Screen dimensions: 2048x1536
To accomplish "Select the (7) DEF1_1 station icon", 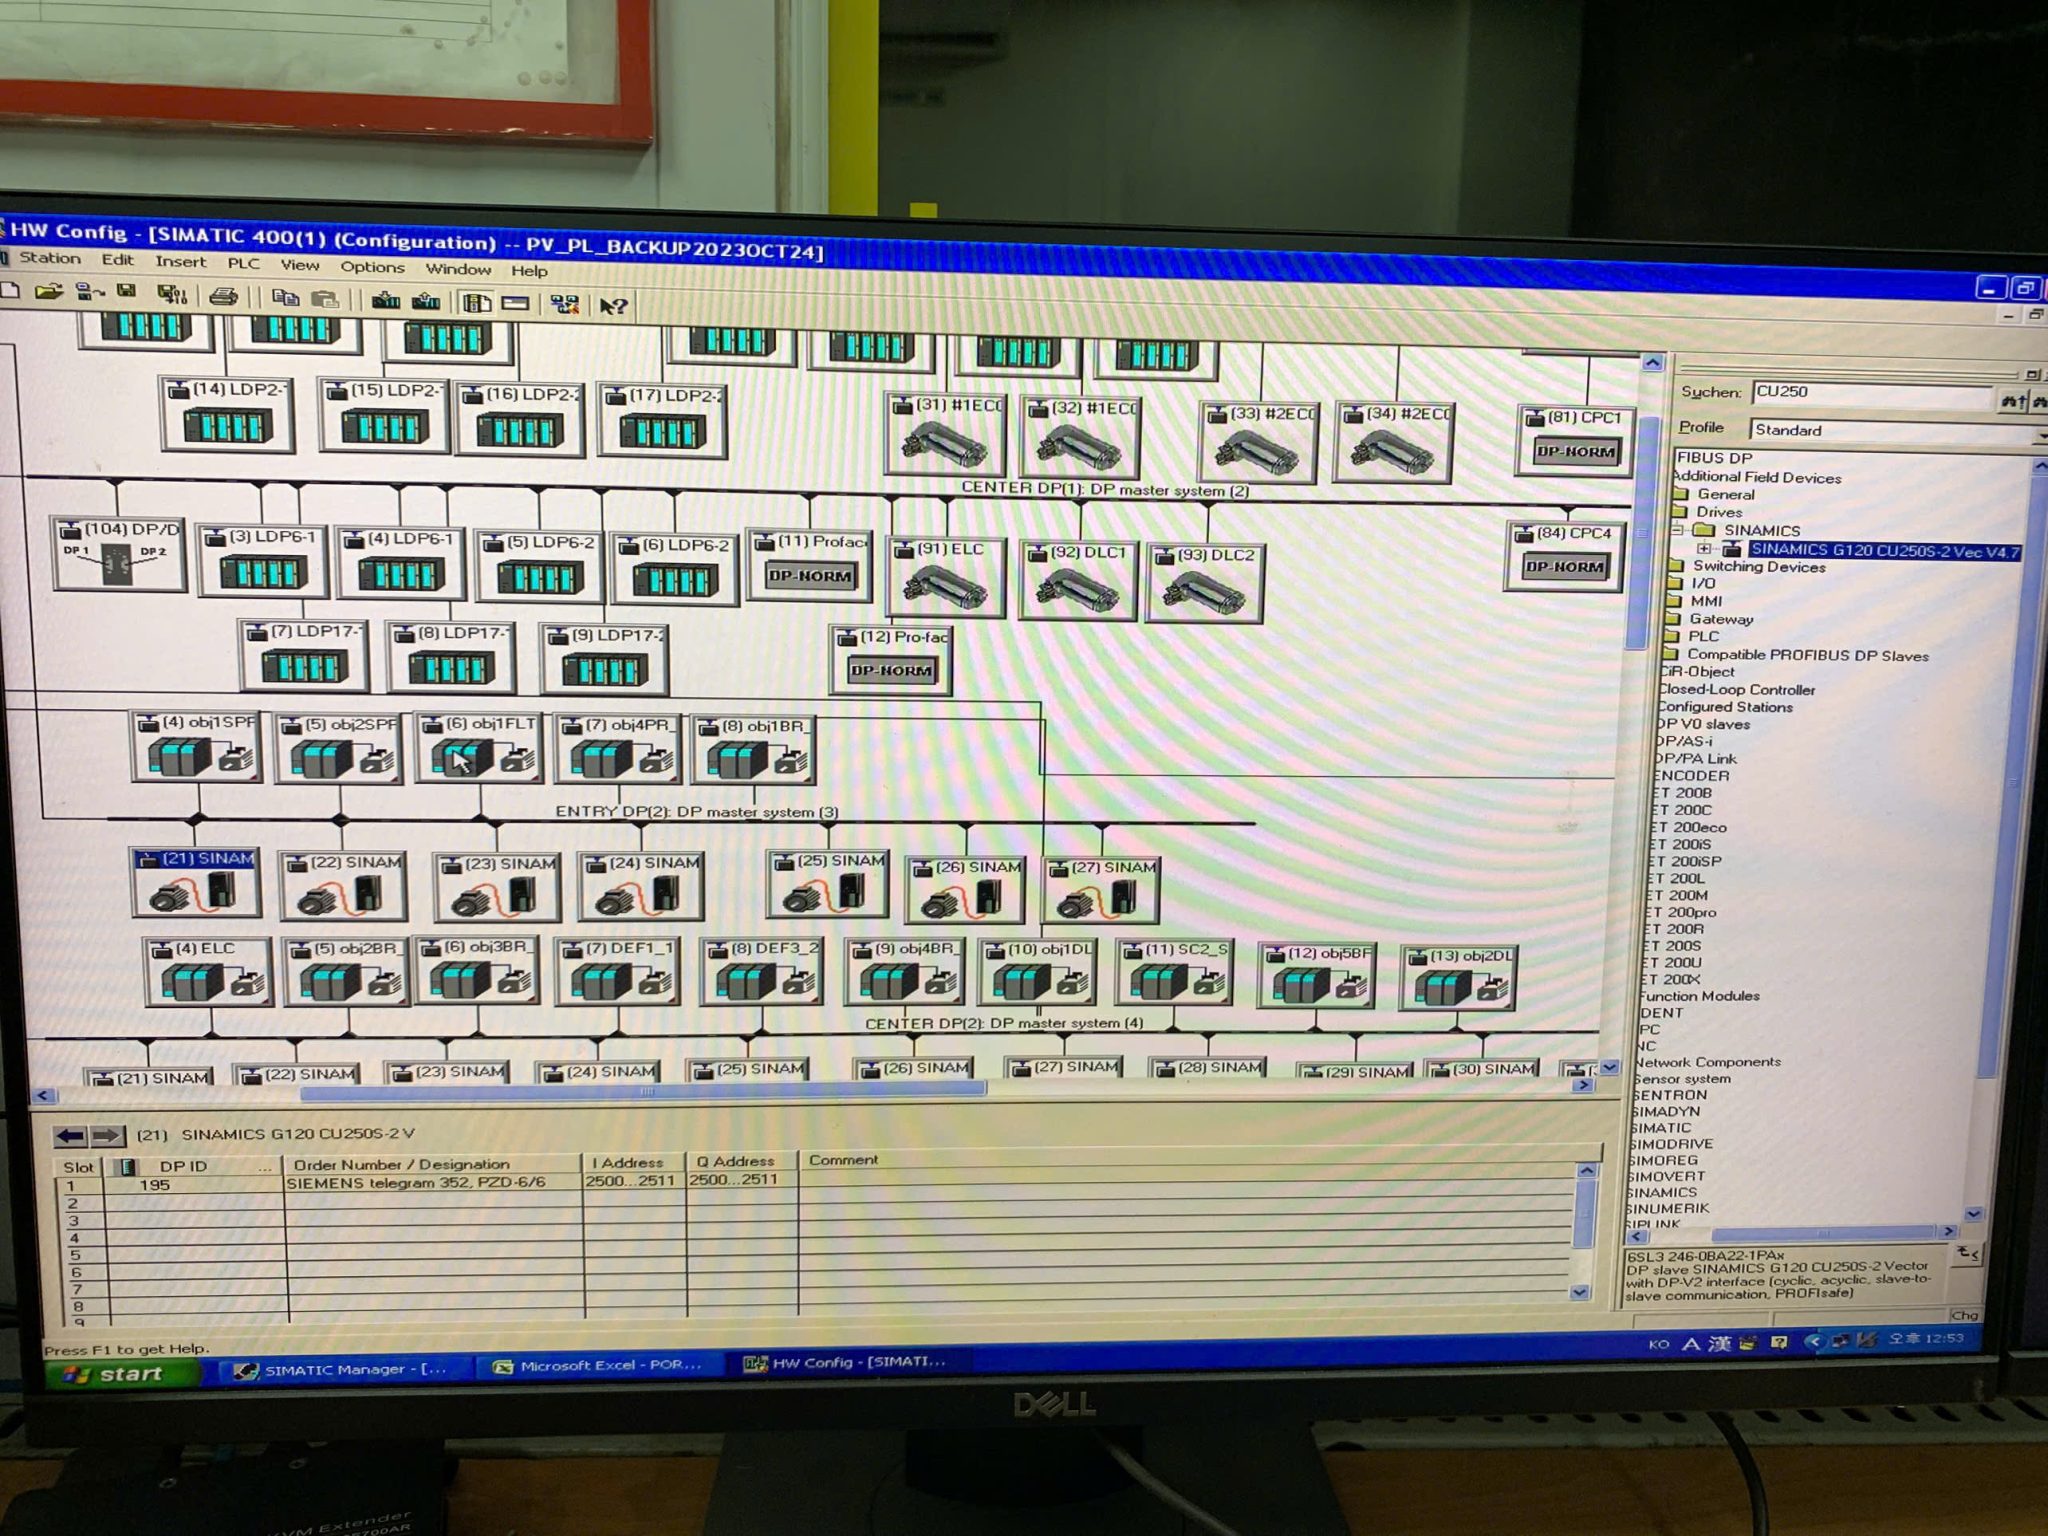I will coord(617,972).
